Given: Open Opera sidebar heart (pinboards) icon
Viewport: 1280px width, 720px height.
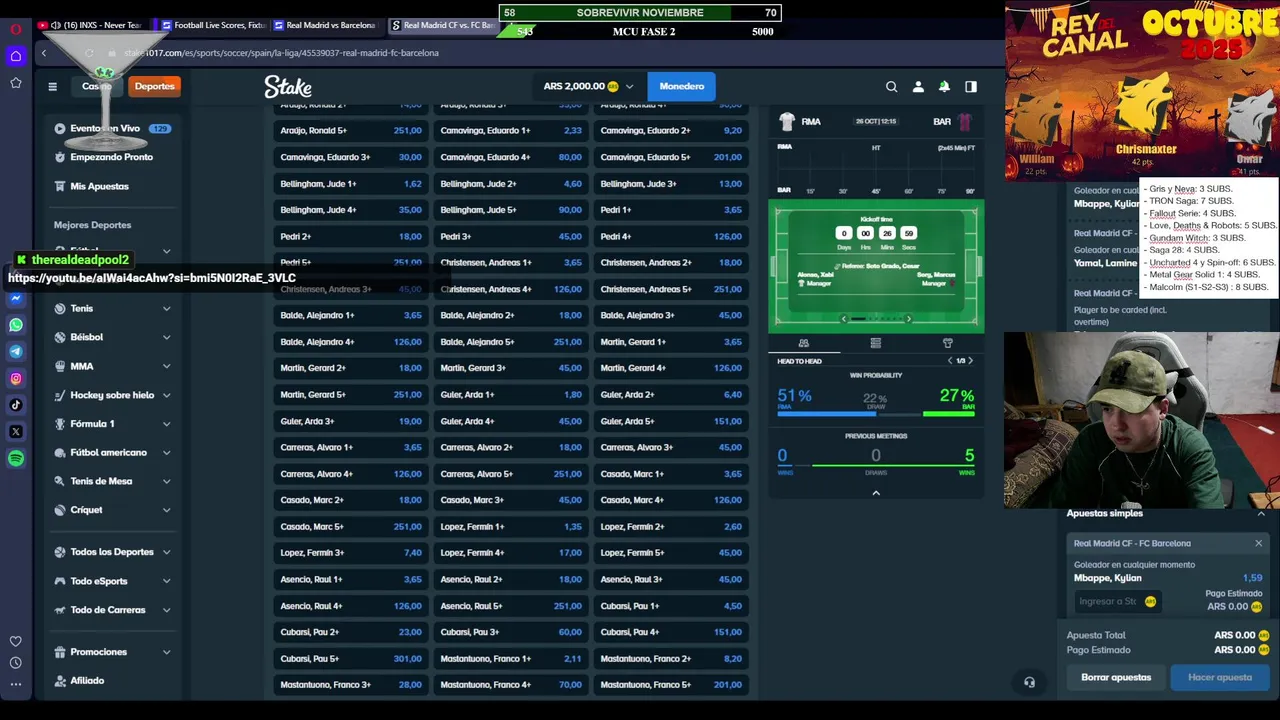Looking at the screenshot, I should tap(16, 641).
